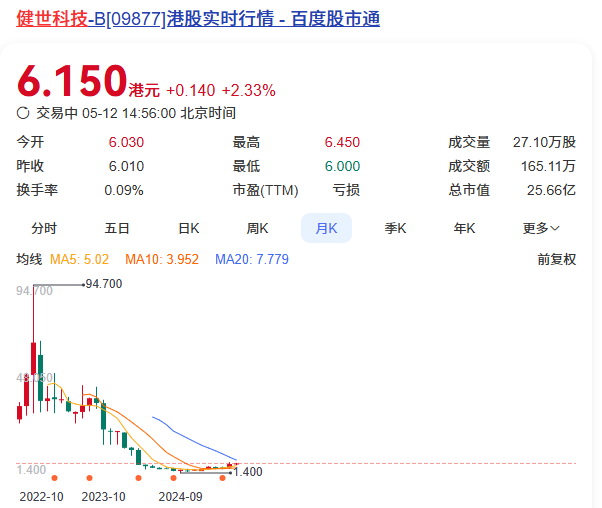Viewport: 602px width, 508px height.
Task: Click the 今开 value 6.030
Action: 126,142
